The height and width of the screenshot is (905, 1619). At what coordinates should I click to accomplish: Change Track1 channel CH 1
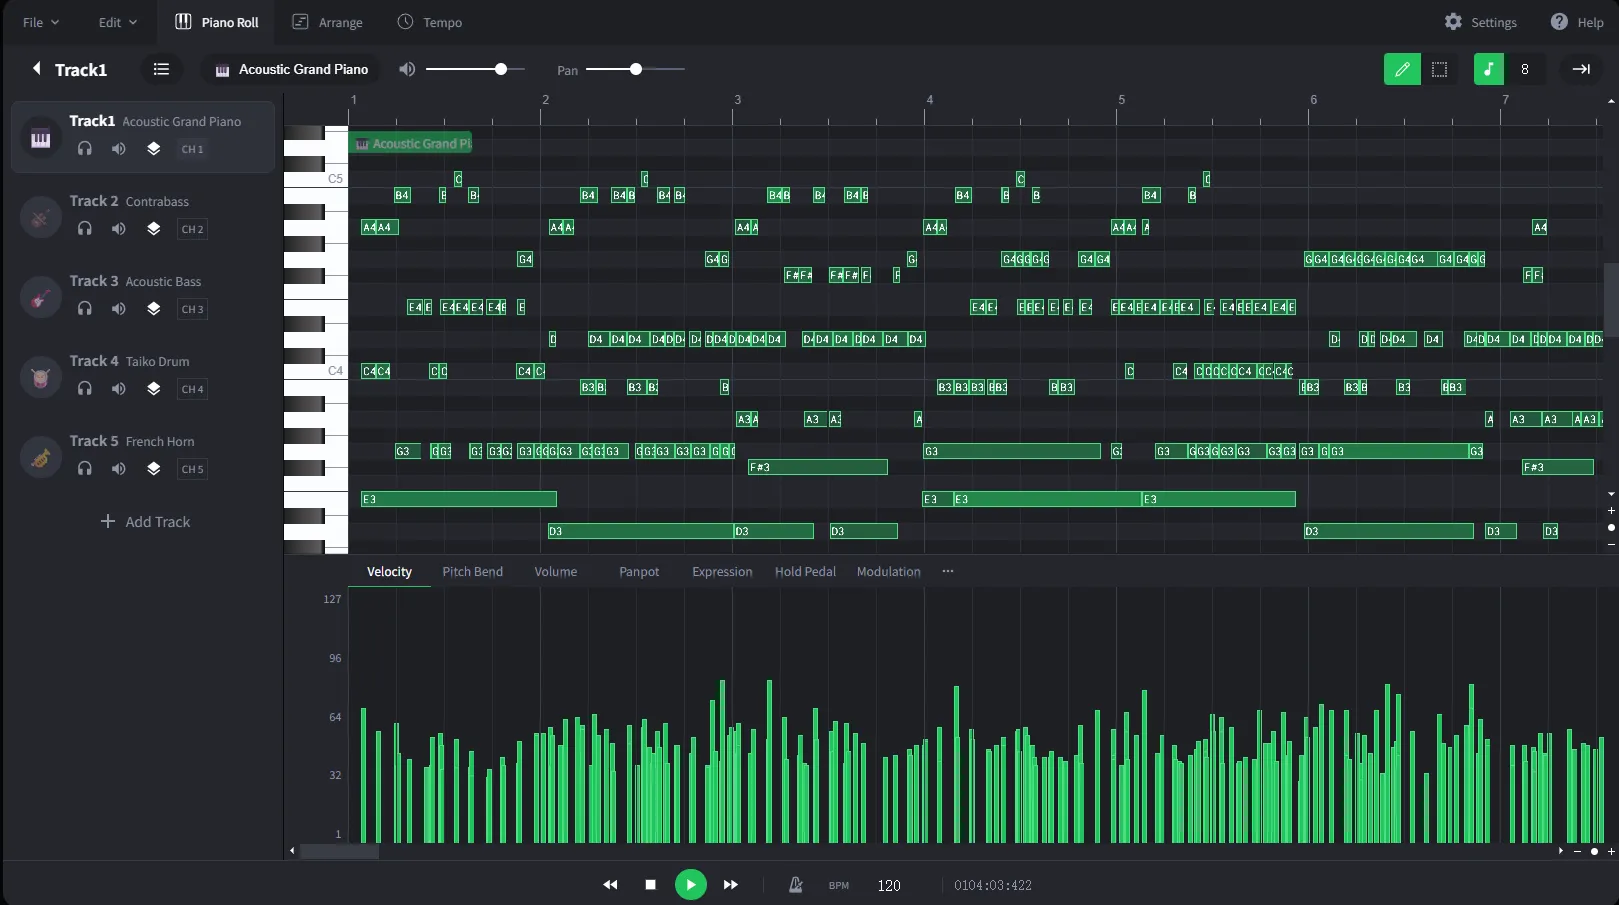tap(192, 149)
